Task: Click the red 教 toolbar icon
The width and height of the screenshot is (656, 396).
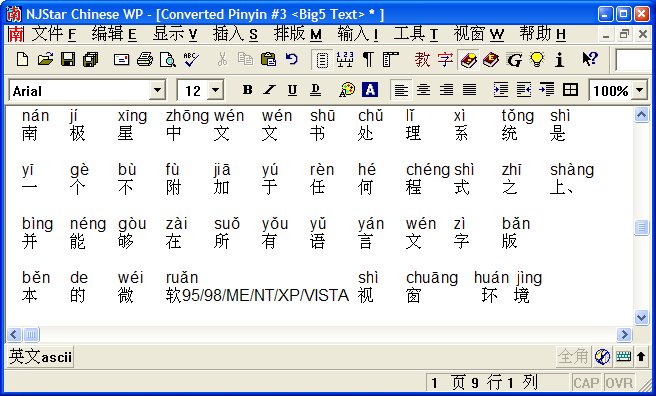Action: 422,60
